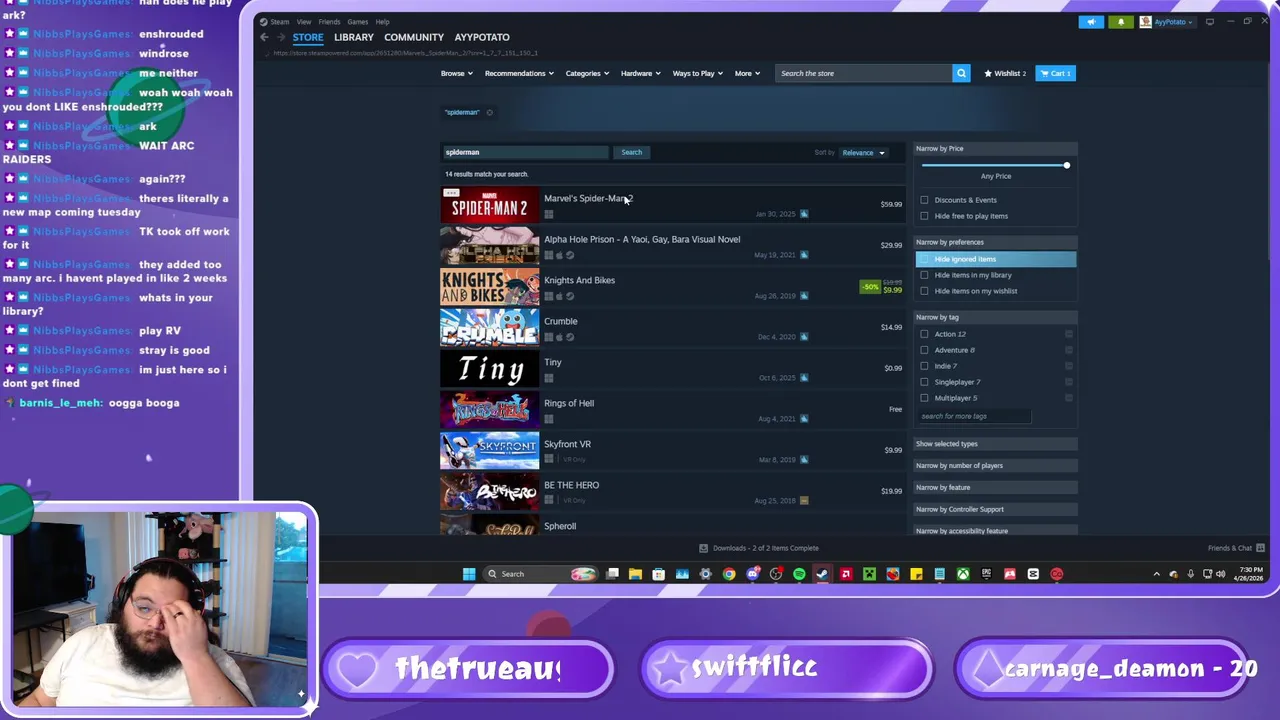Open the Wishlist button
1280x720 pixels.
click(1005, 73)
